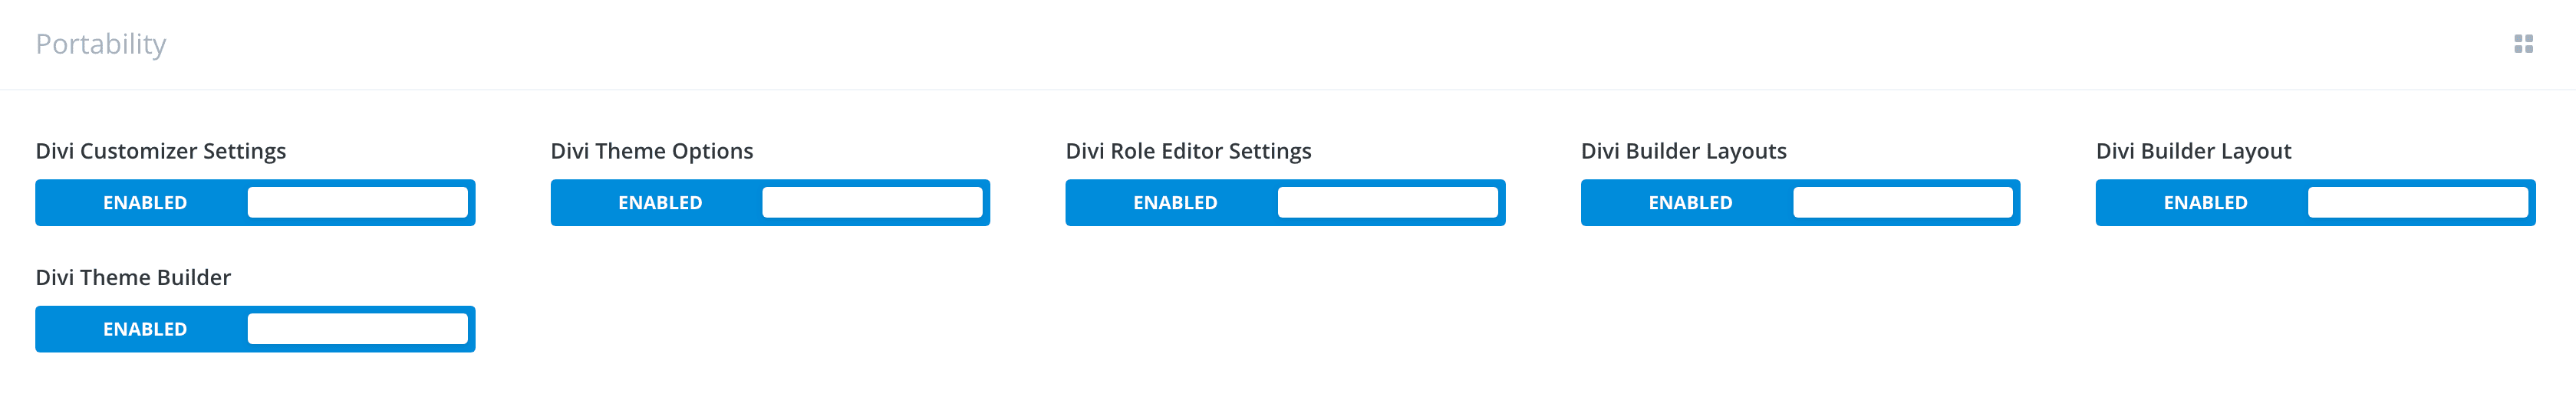This screenshot has width=2576, height=400.
Task: Select ENABLED text under Divi Builder Layout
Action: tap(2205, 203)
